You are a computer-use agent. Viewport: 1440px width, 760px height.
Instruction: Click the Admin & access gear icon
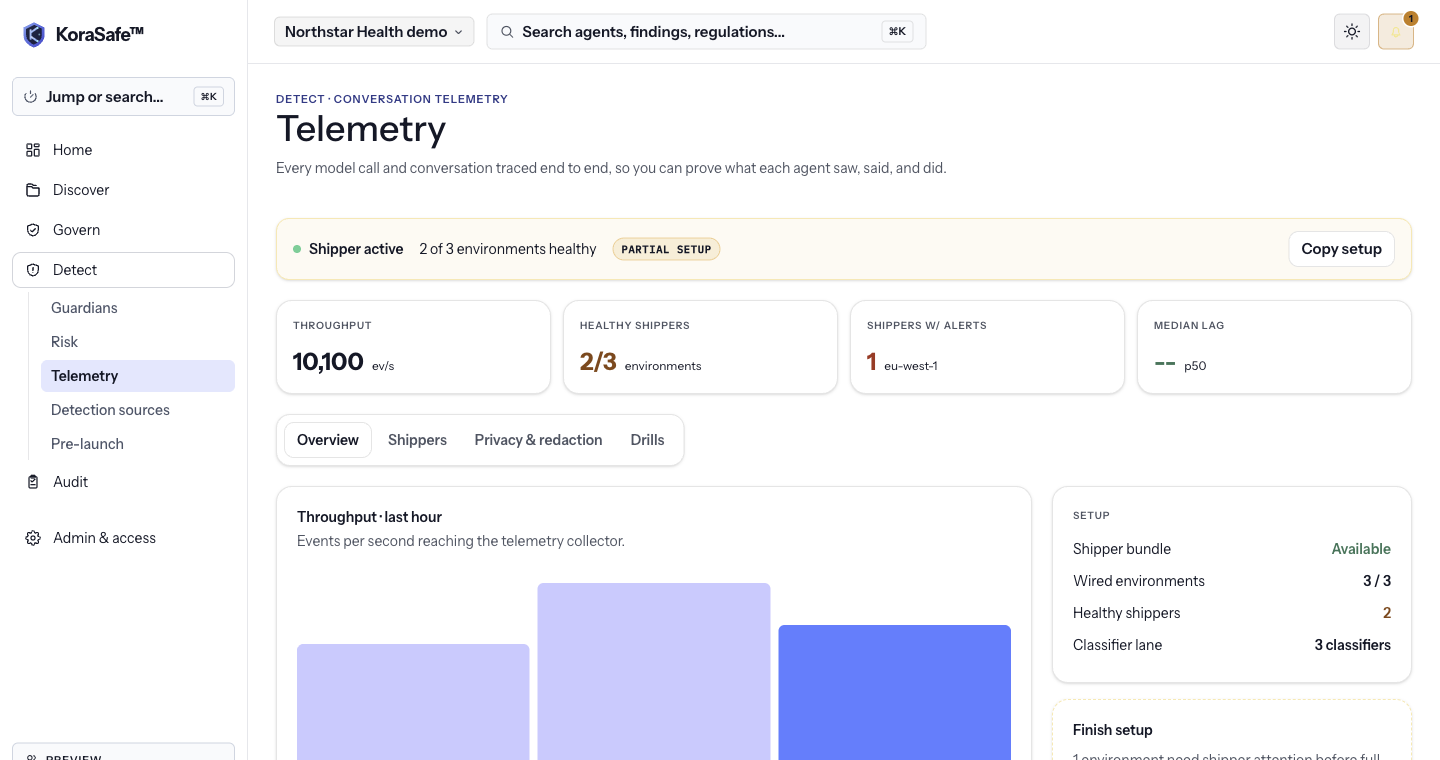[33, 538]
